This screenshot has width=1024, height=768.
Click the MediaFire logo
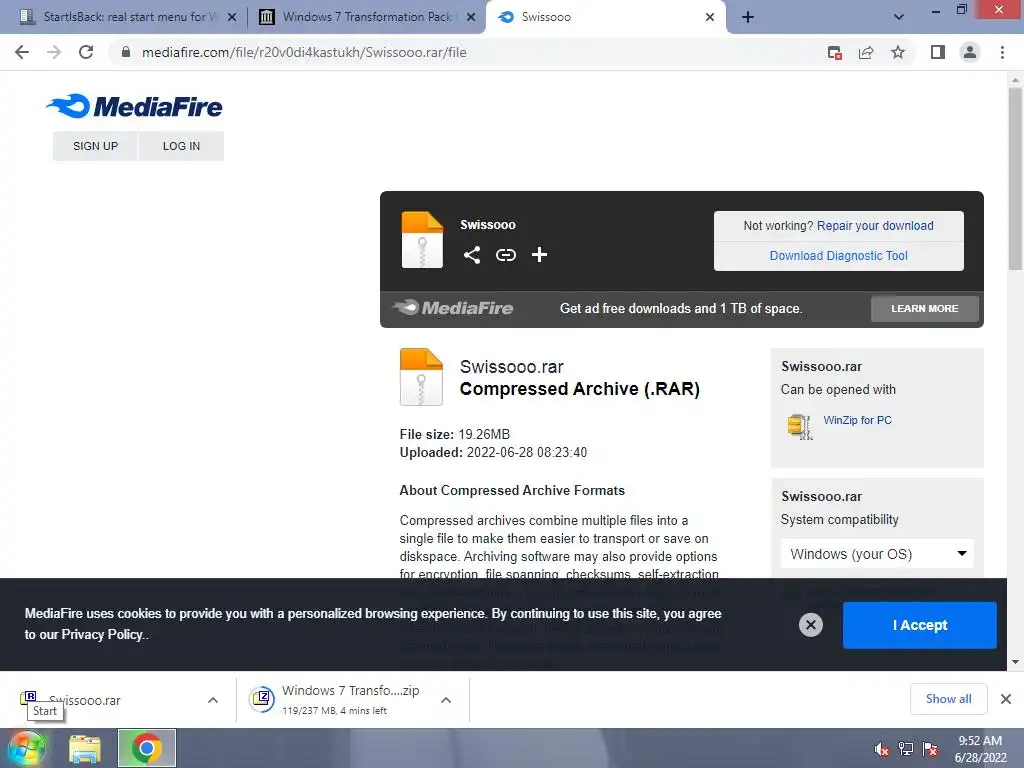[x=135, y=106]
